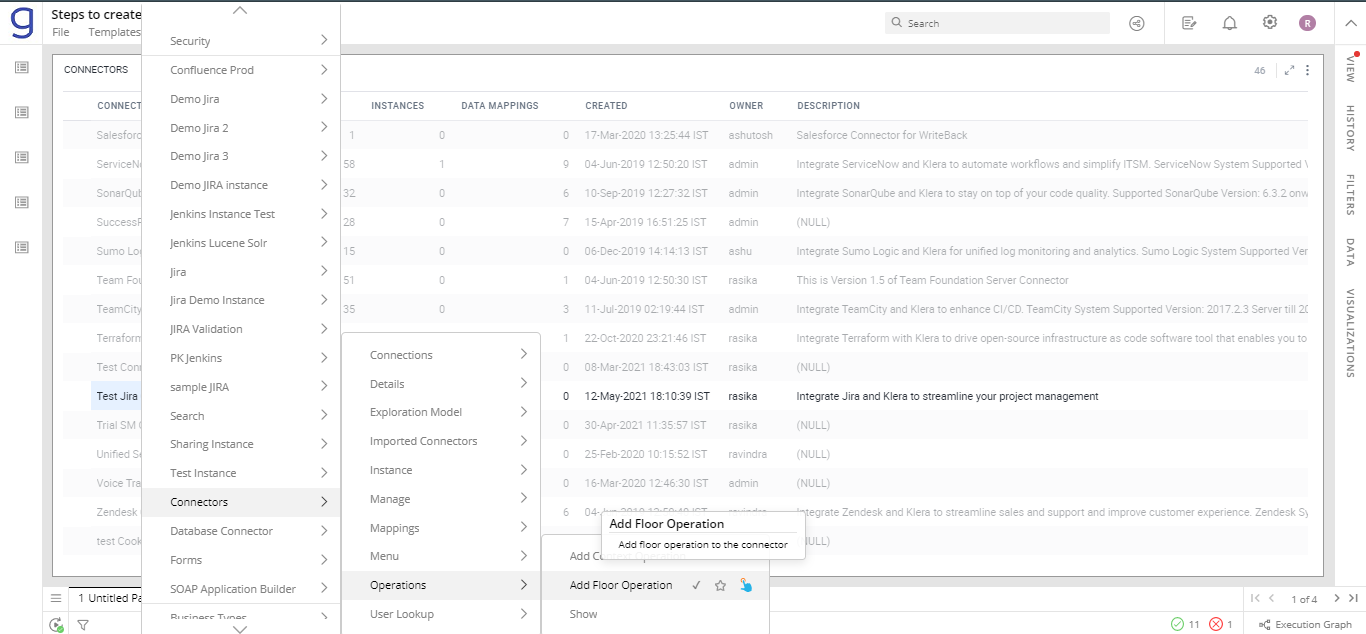The image size is (1366, 634).
Task: Go to the previous page arrow
Action: pos(1272,598)
